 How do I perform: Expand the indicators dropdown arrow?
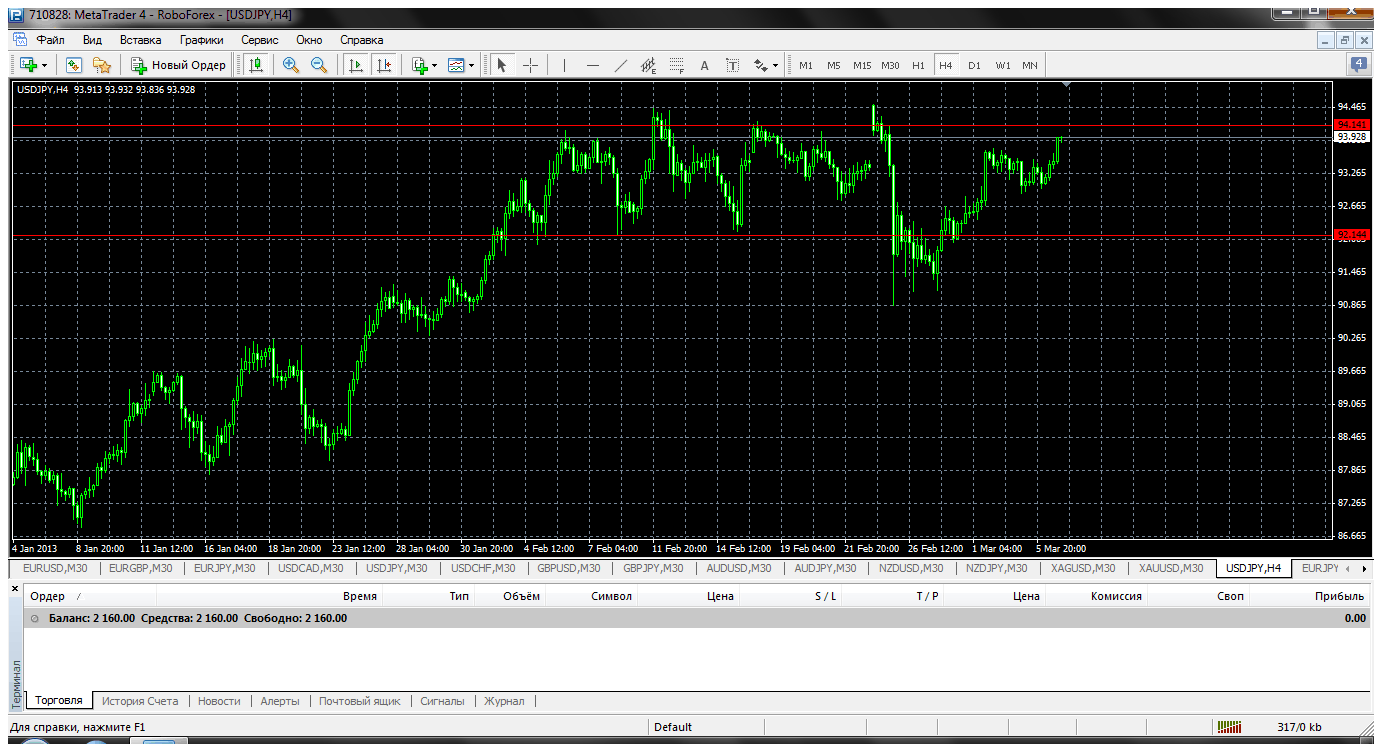pos(435,65)
